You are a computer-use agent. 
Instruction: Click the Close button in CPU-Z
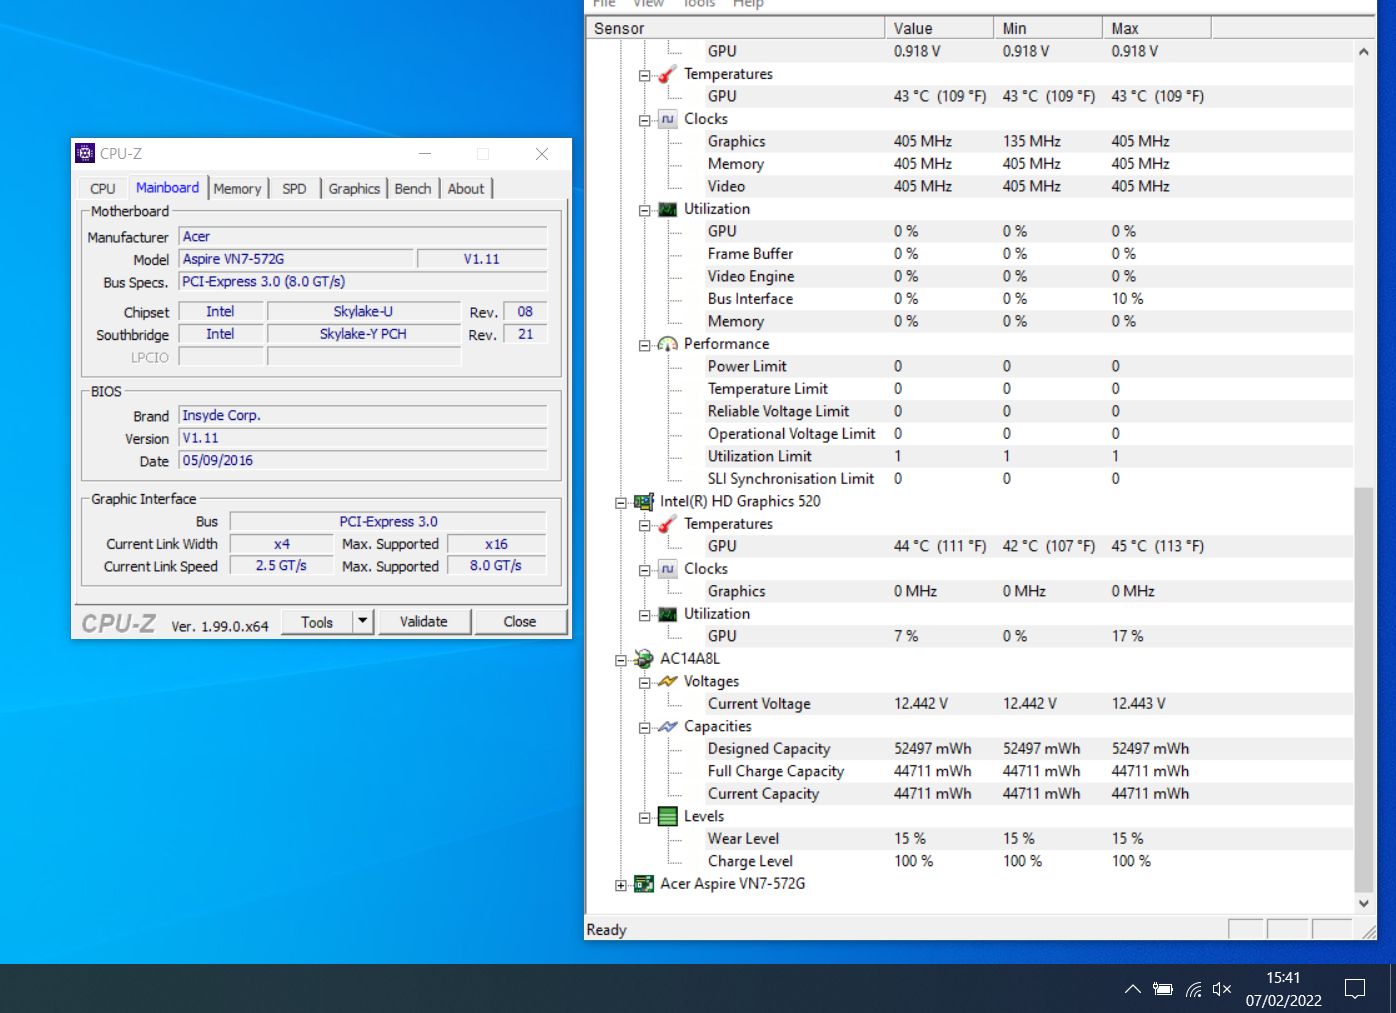(520, 622)
